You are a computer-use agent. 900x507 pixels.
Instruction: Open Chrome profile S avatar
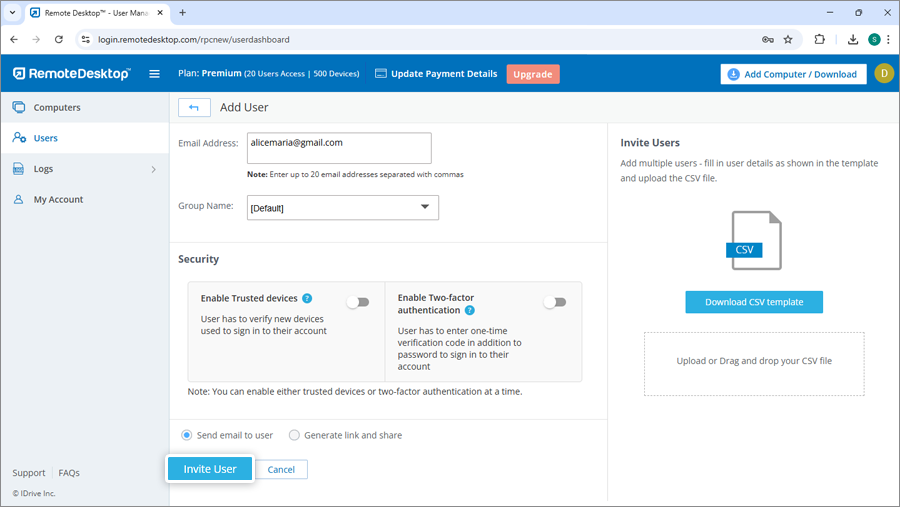tap(874, 39)
